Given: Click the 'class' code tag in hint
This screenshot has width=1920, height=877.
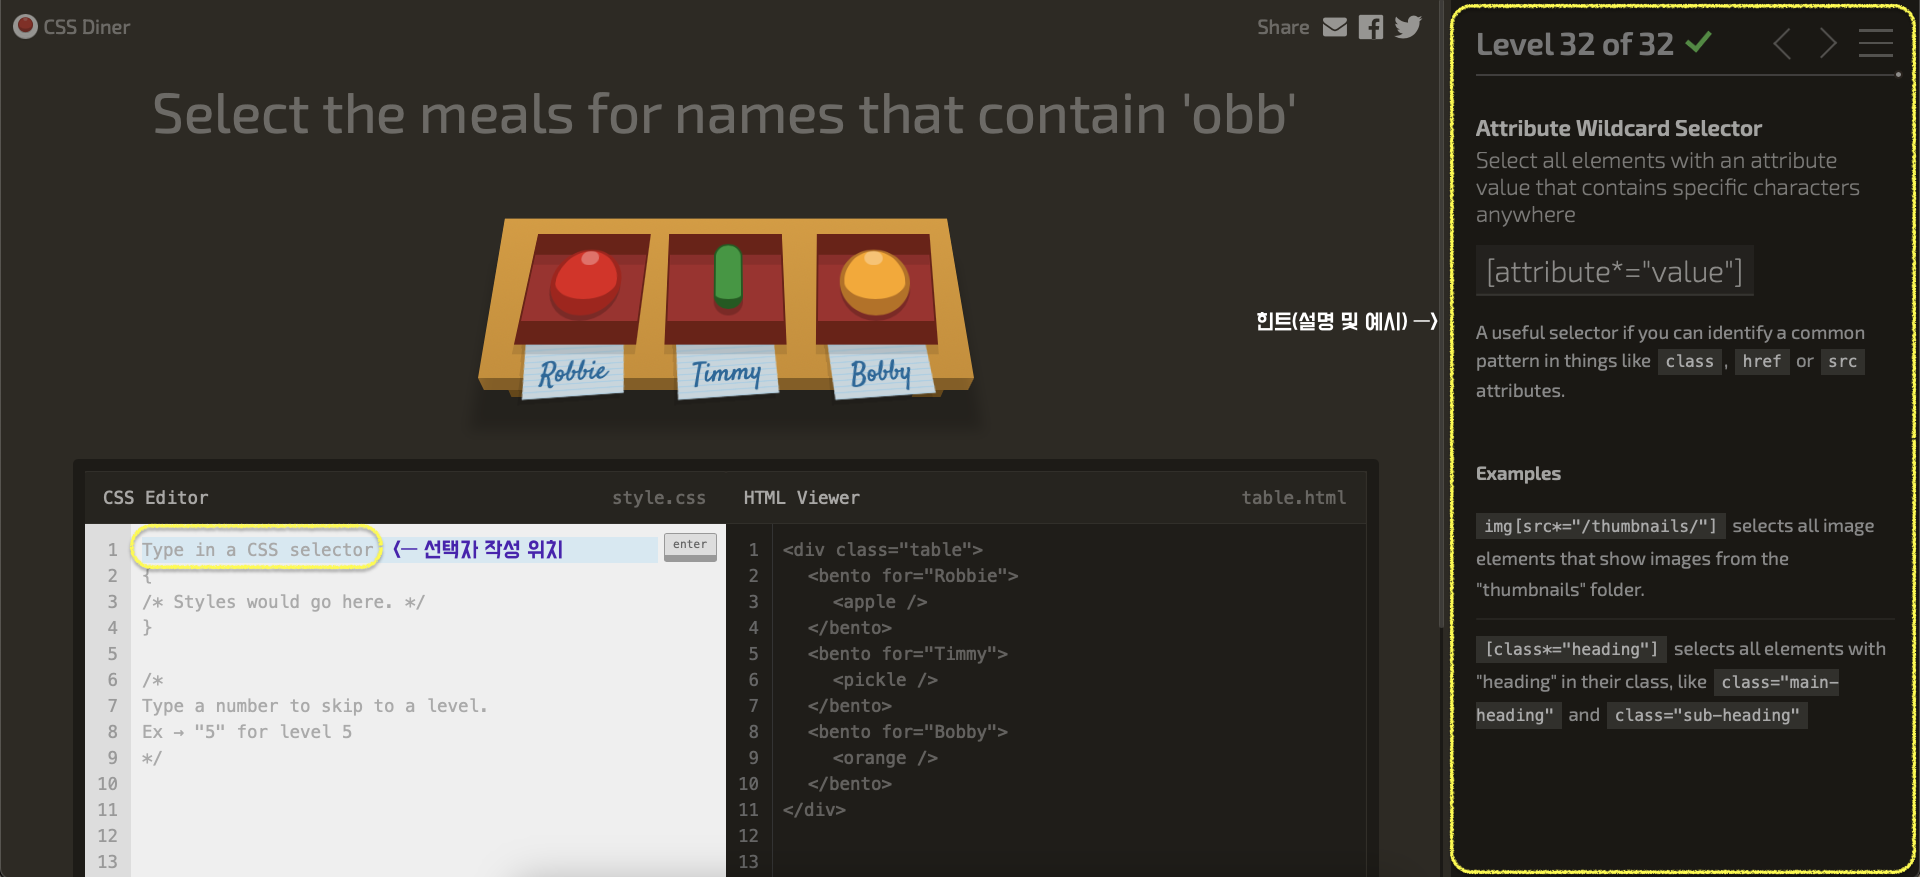Looking at the screenshot, I should click(x=1689, y=361).
